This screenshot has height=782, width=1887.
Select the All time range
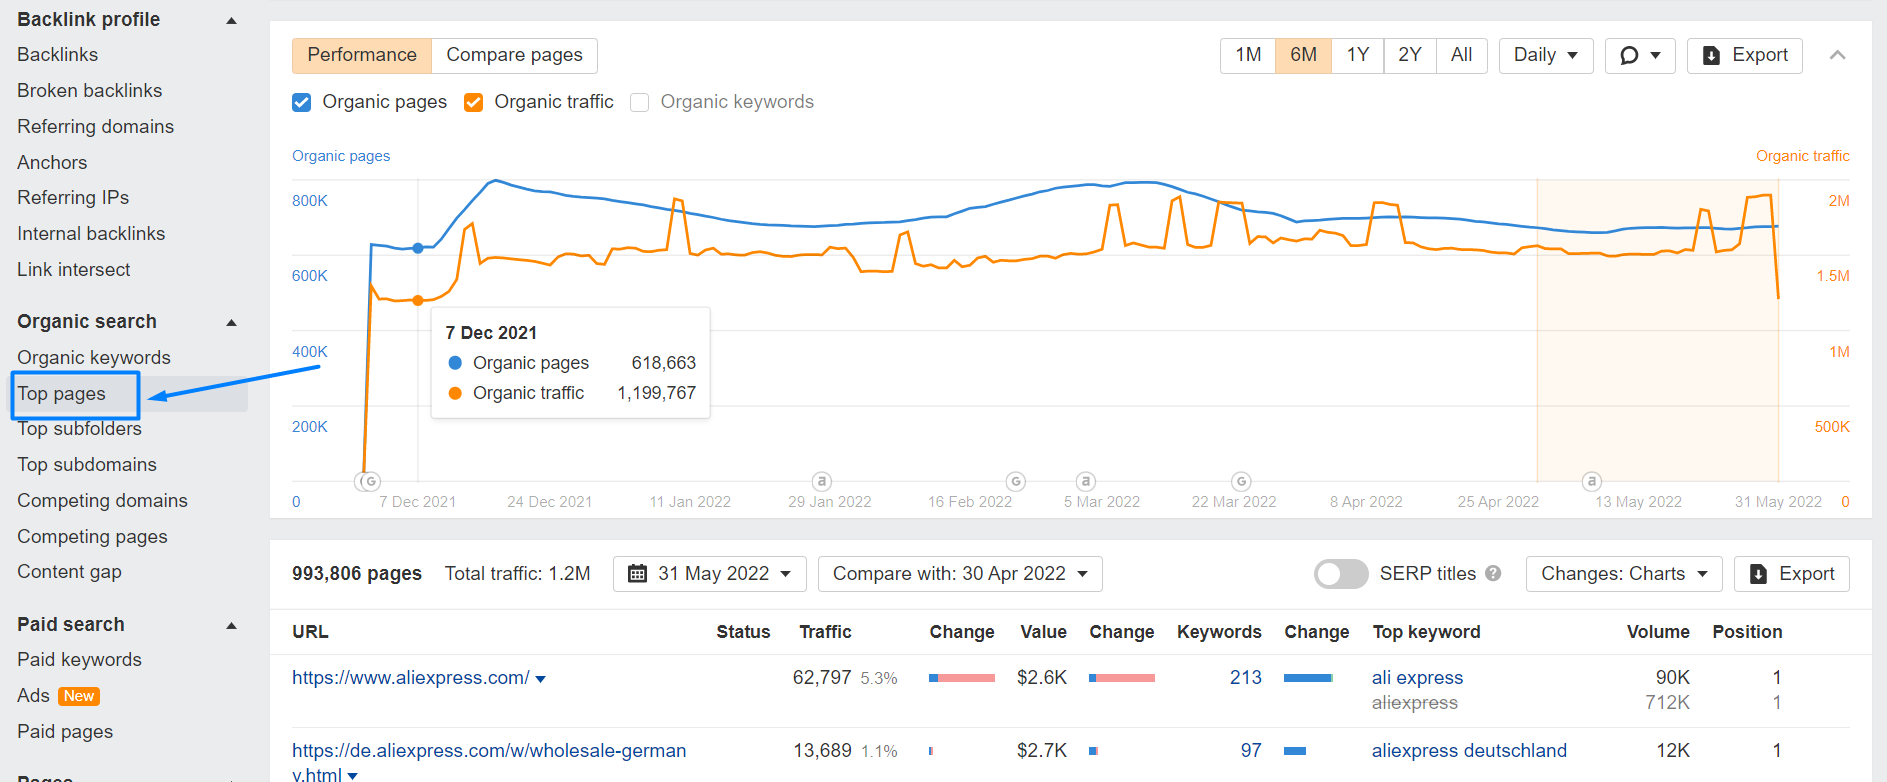click(1462, 55)
